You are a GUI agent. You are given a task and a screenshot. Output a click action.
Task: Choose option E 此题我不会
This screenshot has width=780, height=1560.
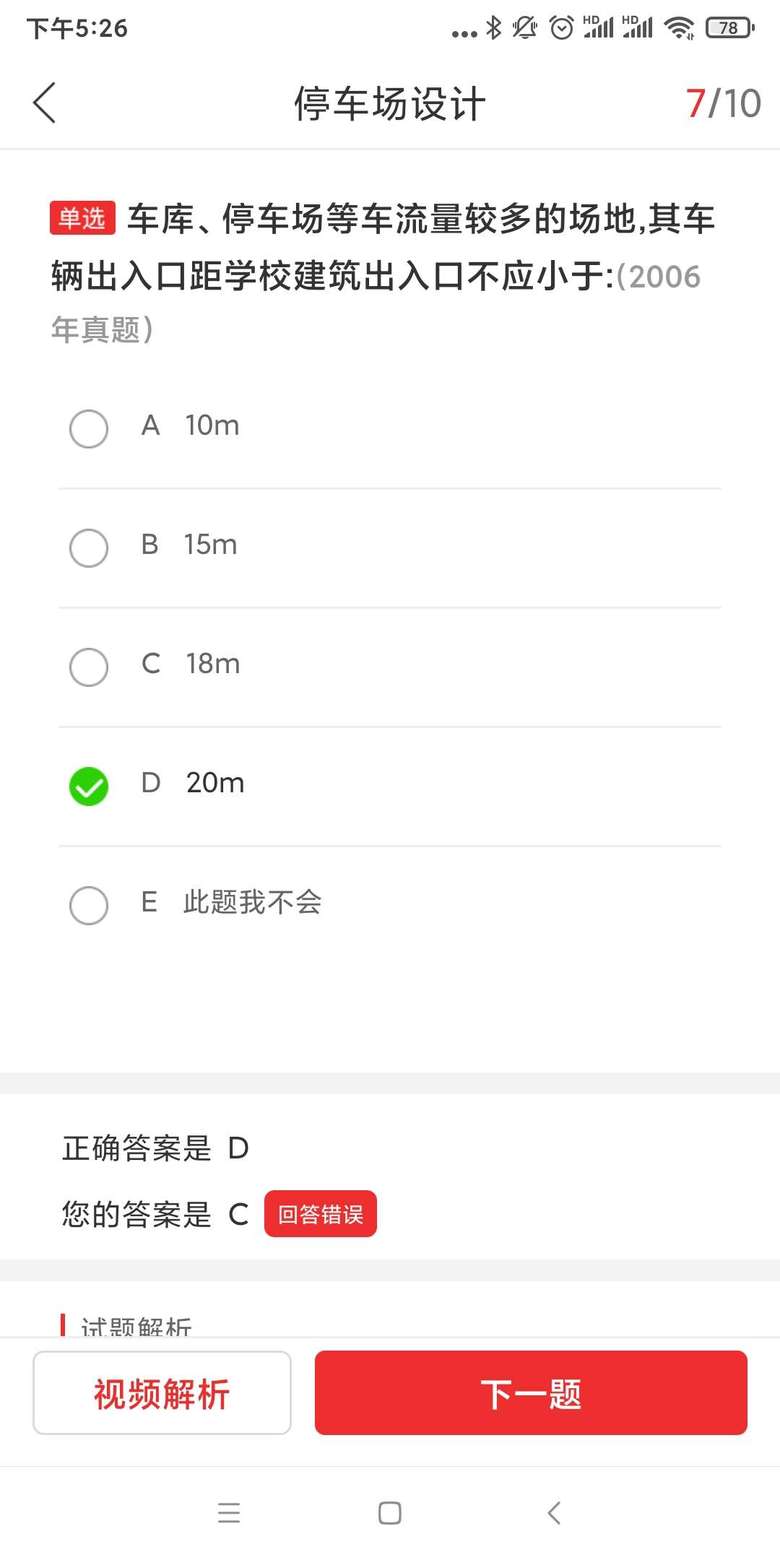pos(89,905)
